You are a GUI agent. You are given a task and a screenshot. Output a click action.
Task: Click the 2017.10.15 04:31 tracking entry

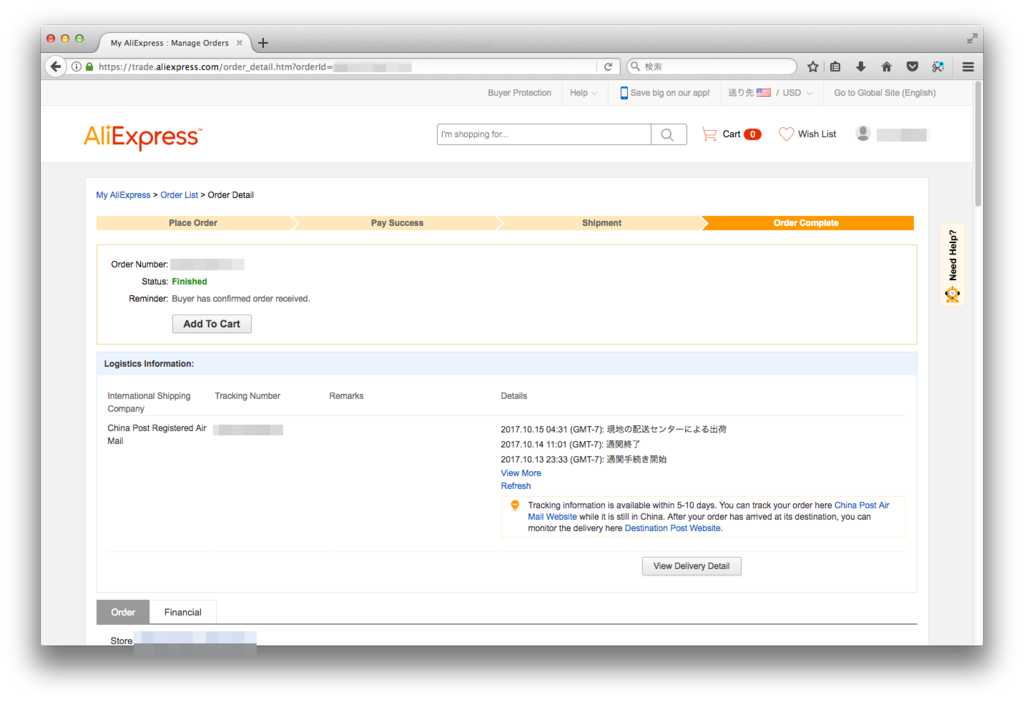point(613,429)
